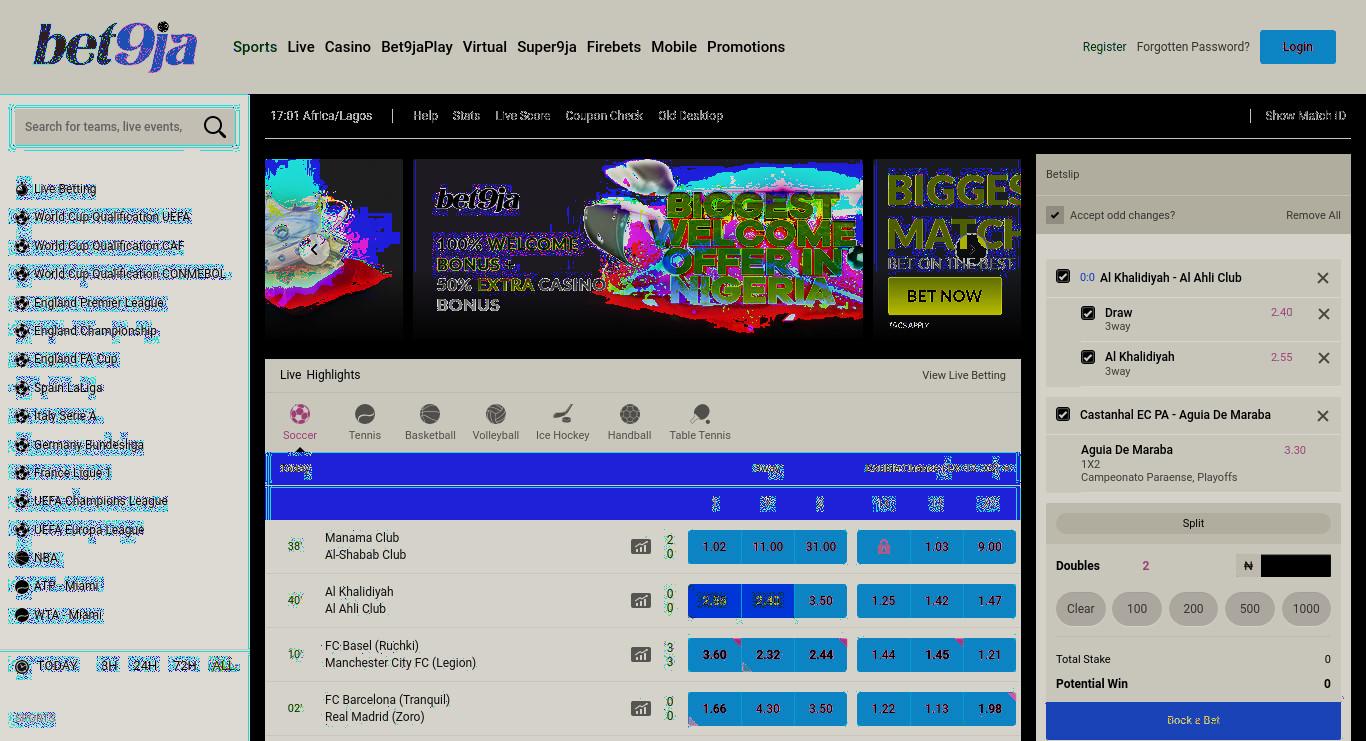Click the Split button
Viewport: 1366px width, 741px height.
(1193, 523)
